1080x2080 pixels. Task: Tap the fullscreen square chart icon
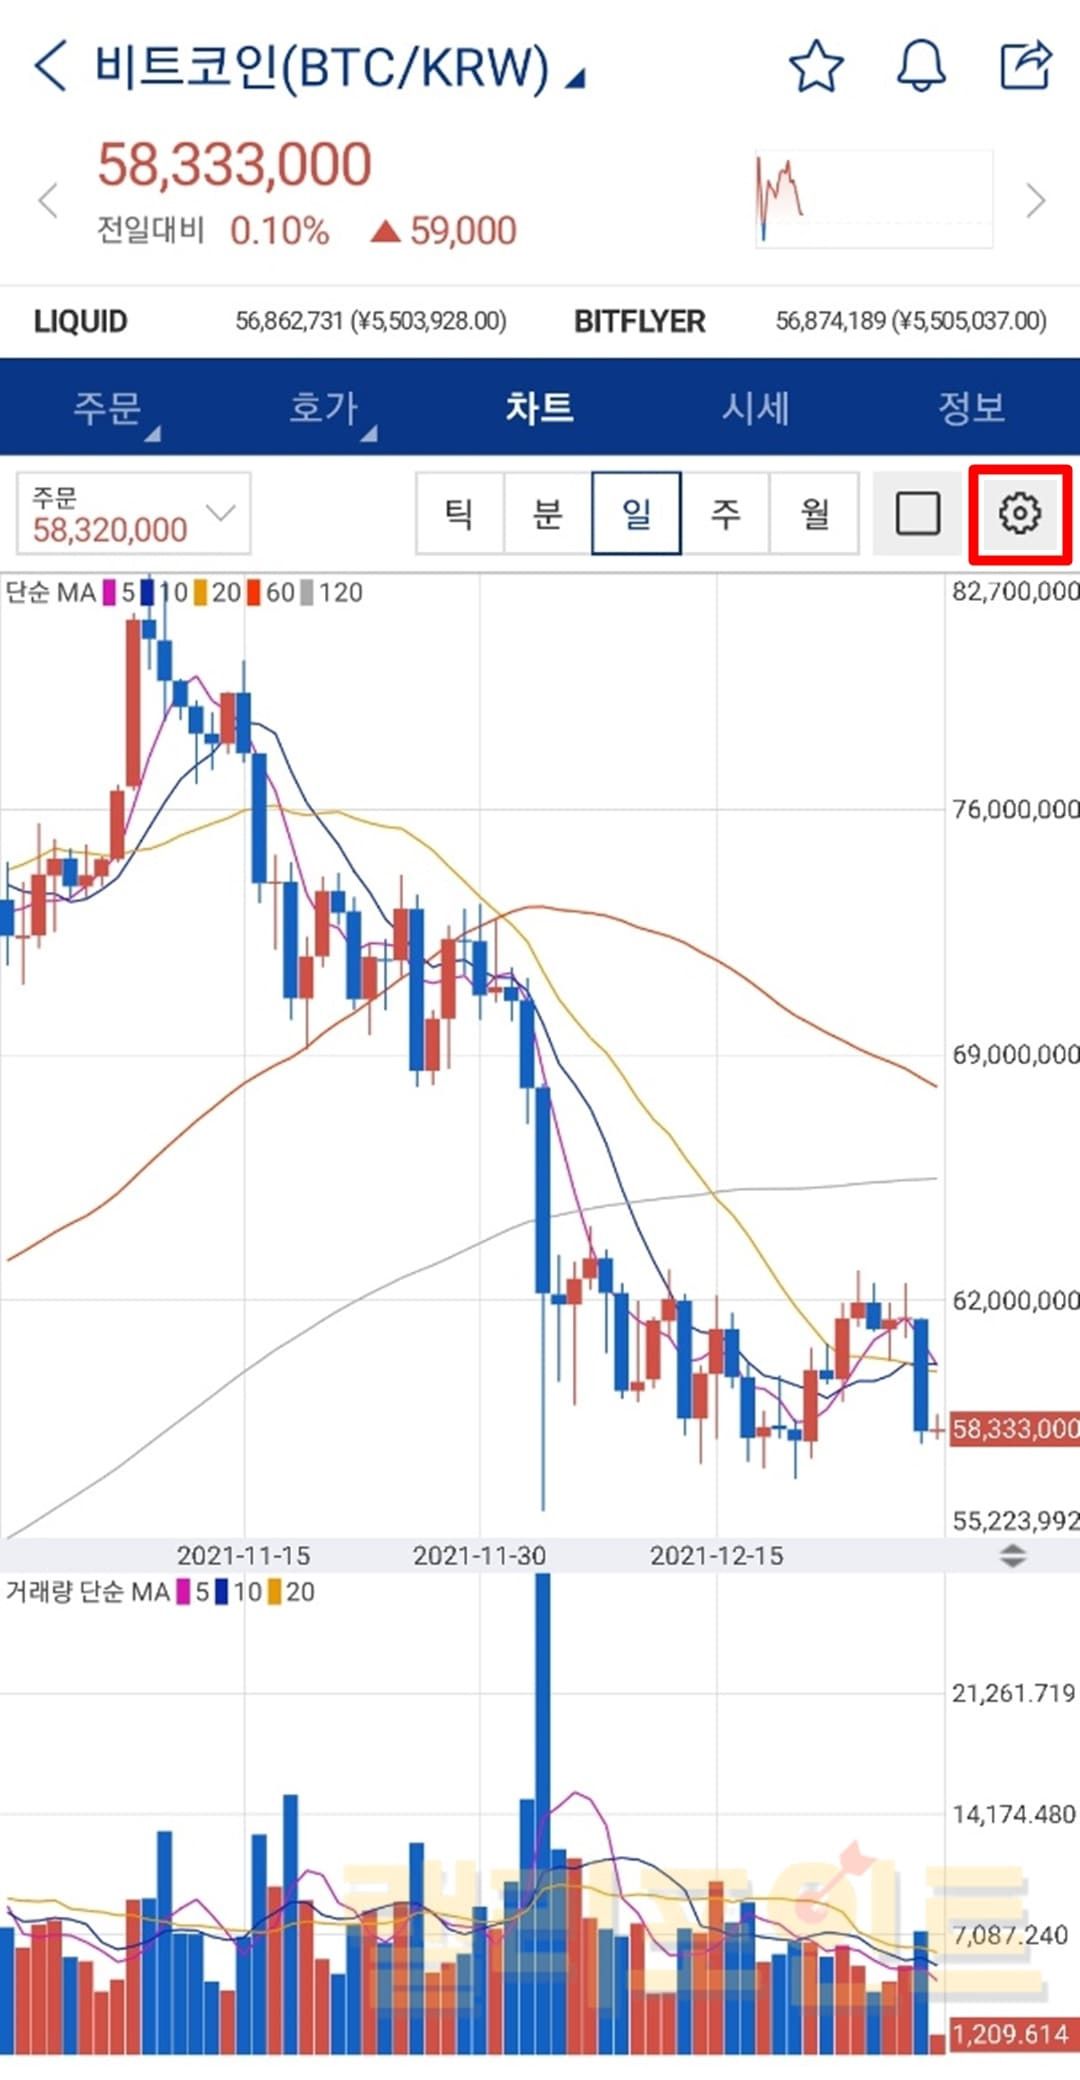[917, 513]
